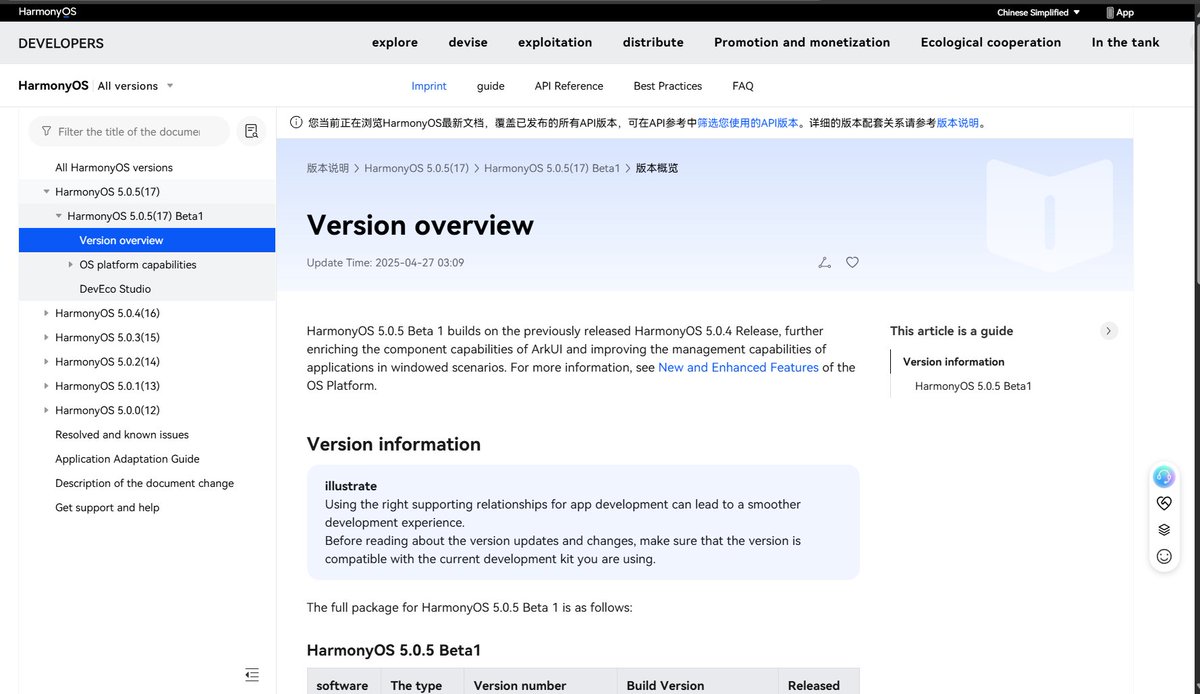Click the Version number table header
This screenshot has height=694, width=1200.
(x=520, y=686)
